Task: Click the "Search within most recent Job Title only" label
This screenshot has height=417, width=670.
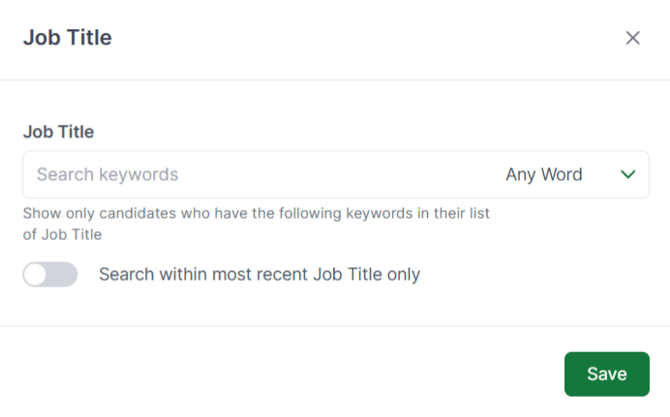Action: pos(259,274)
